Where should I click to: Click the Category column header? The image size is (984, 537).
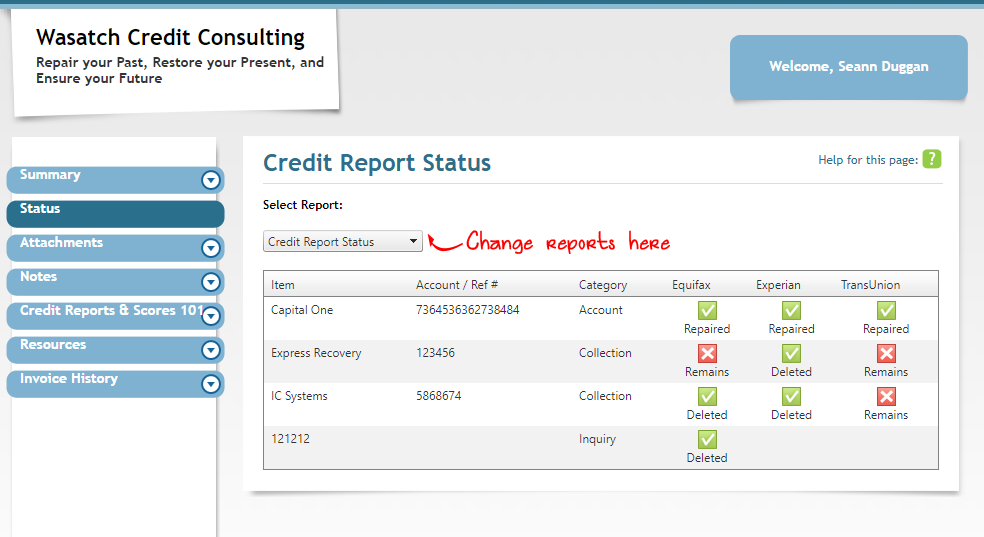tap(602, 285)
